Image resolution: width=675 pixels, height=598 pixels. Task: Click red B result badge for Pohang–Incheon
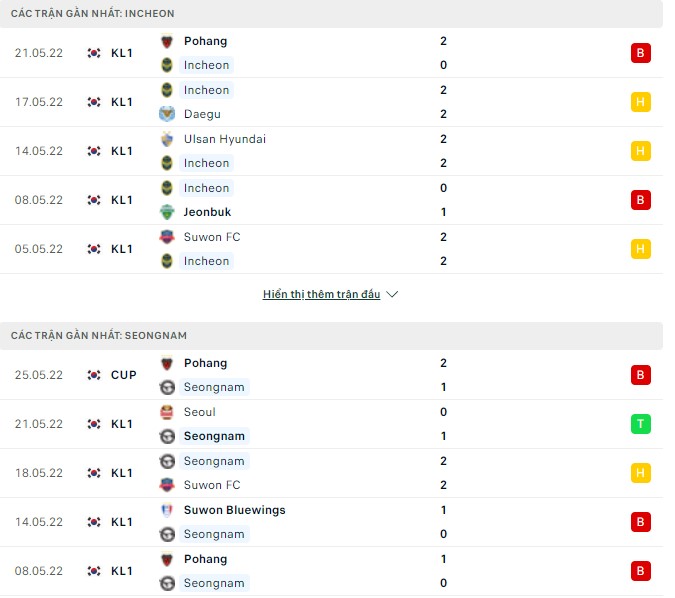coord(641,53)
